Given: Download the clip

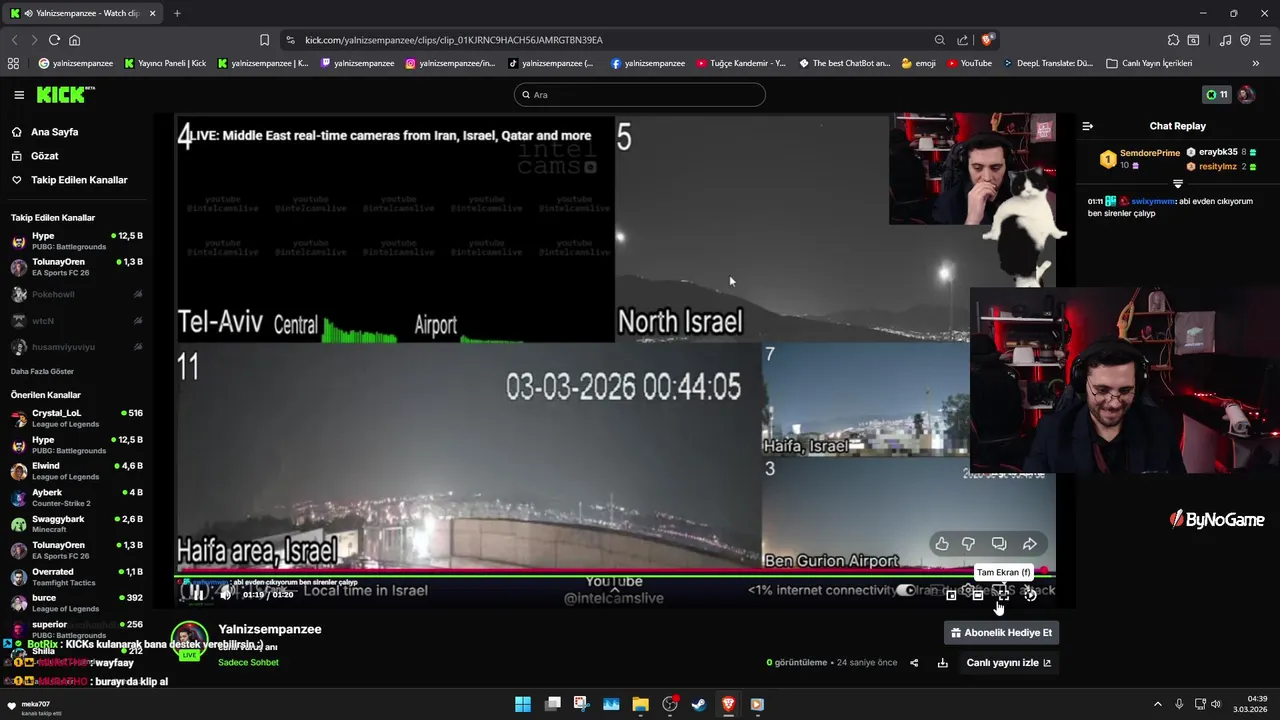Looking at the screenshot, I should 942,663.
